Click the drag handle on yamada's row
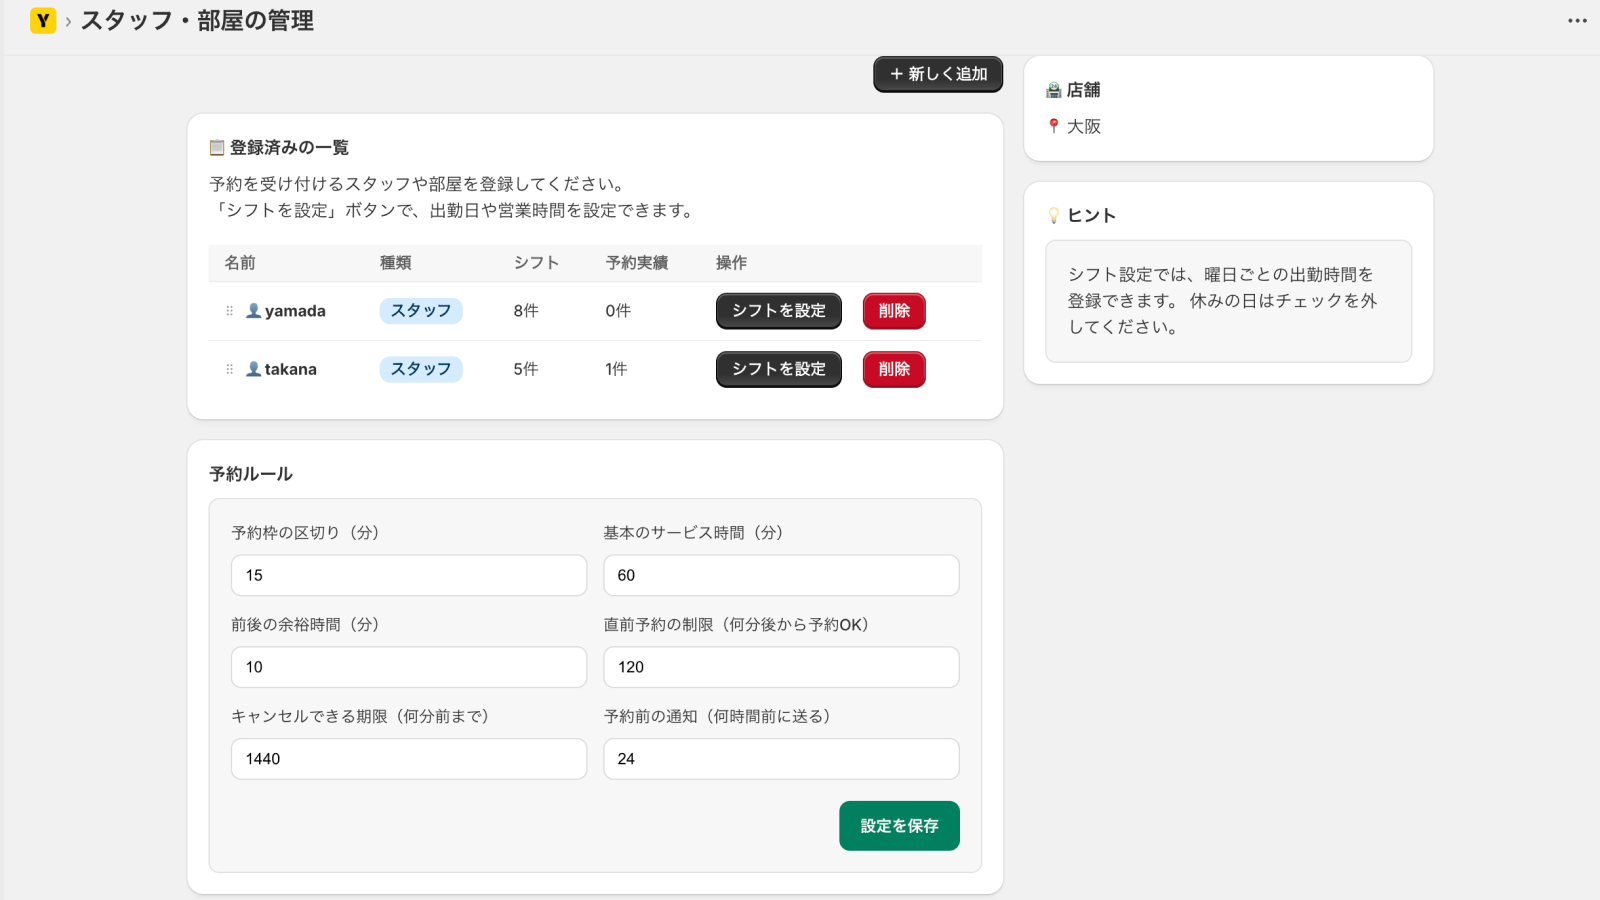This screenshot has width=1600, height=900. pos(229,311)
